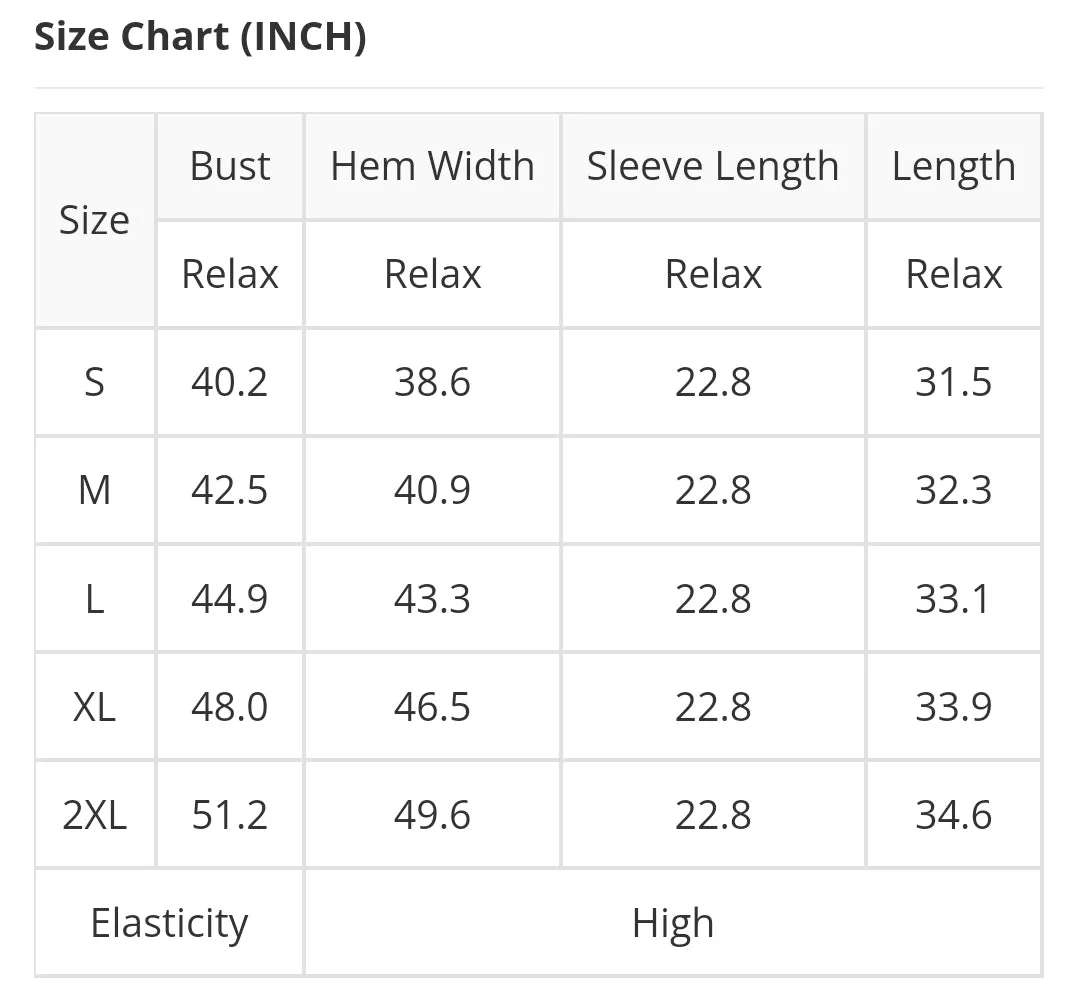Image resolution: width=1080 pixels, height=994 pixels.
Task: Select the Size header cell
Action: click(94, 220)
